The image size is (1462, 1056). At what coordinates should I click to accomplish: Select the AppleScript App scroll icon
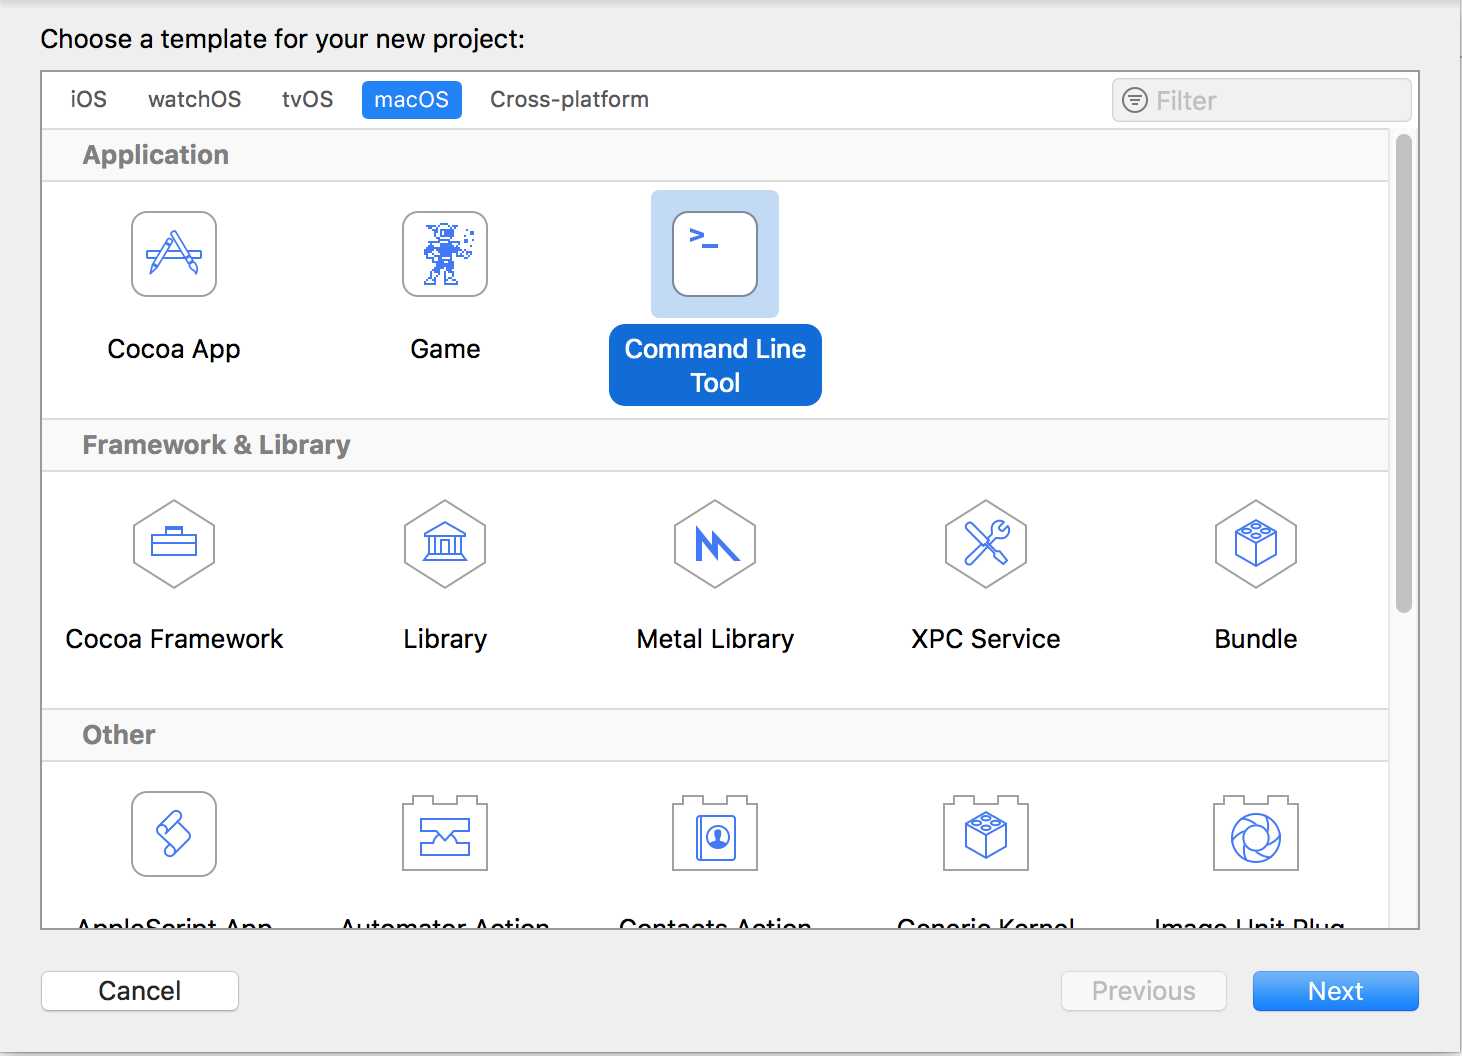coord(174,834)
